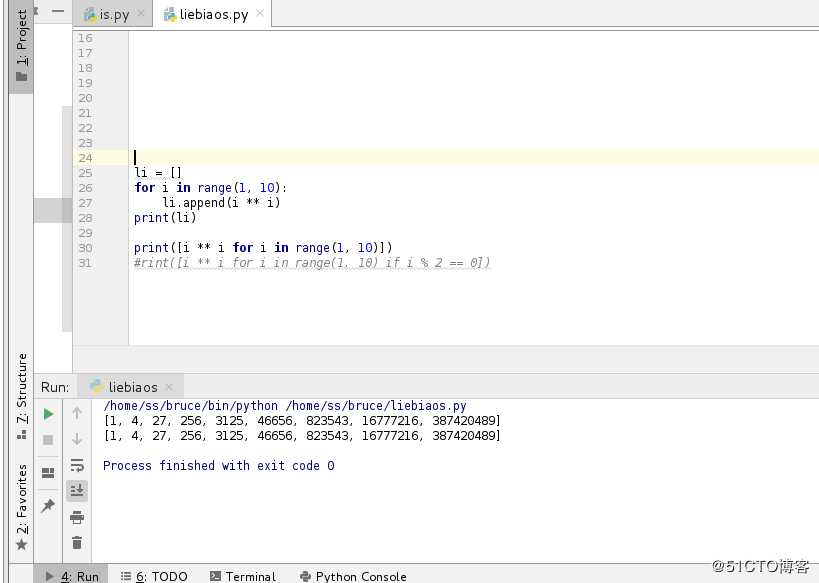Open the Structure tool window

[x=21, y=395]
